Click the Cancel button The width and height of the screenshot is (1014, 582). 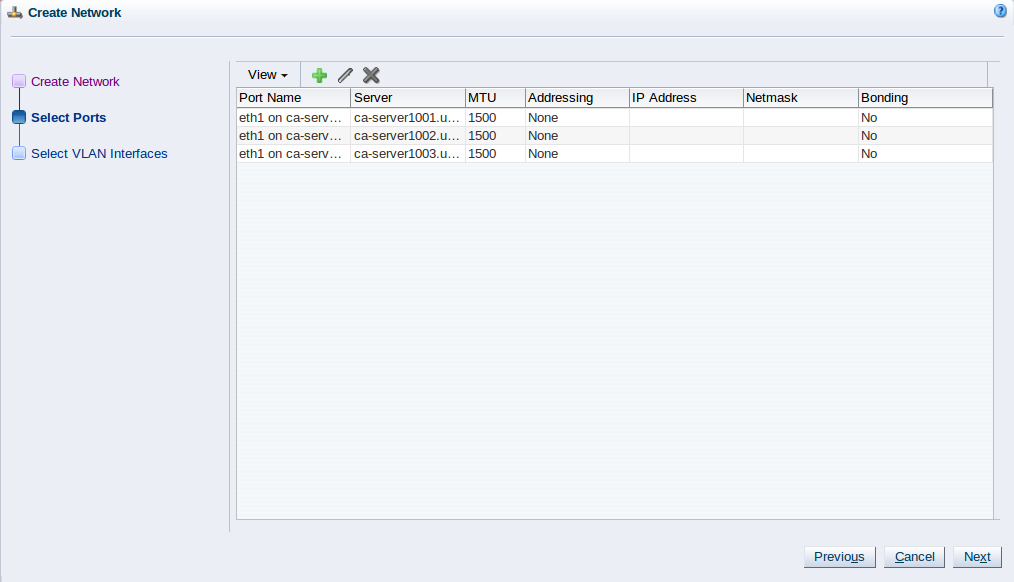click(914, 557)
